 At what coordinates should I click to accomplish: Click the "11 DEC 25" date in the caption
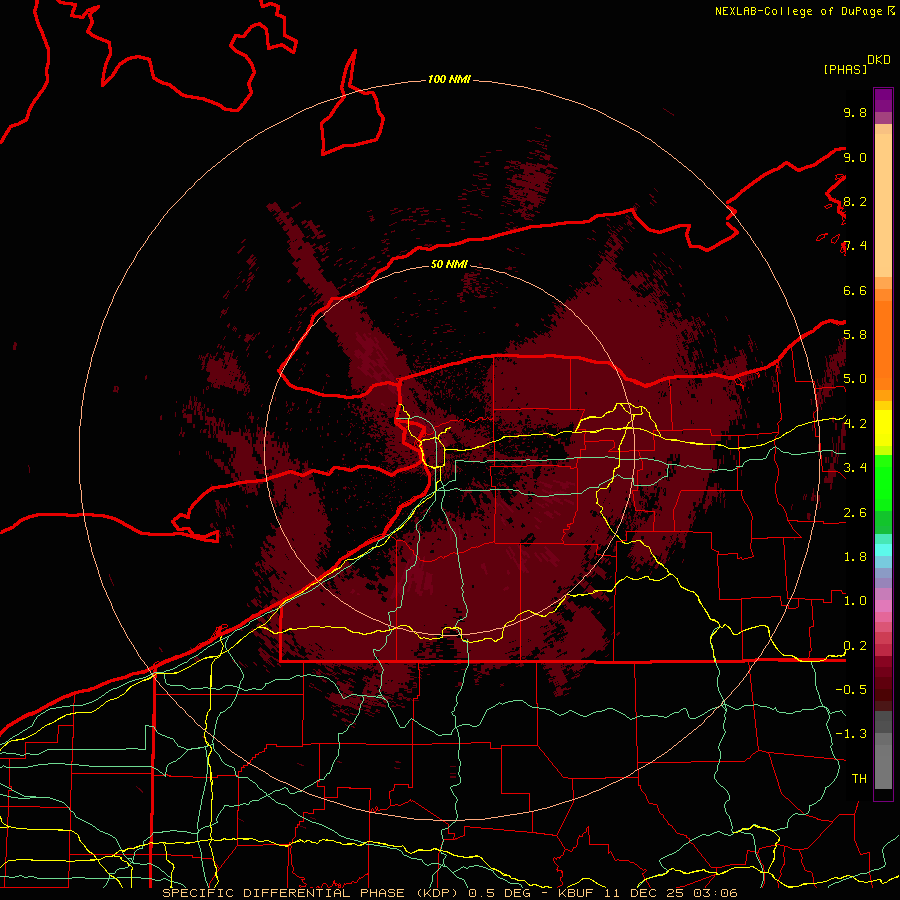coord(644,893)
